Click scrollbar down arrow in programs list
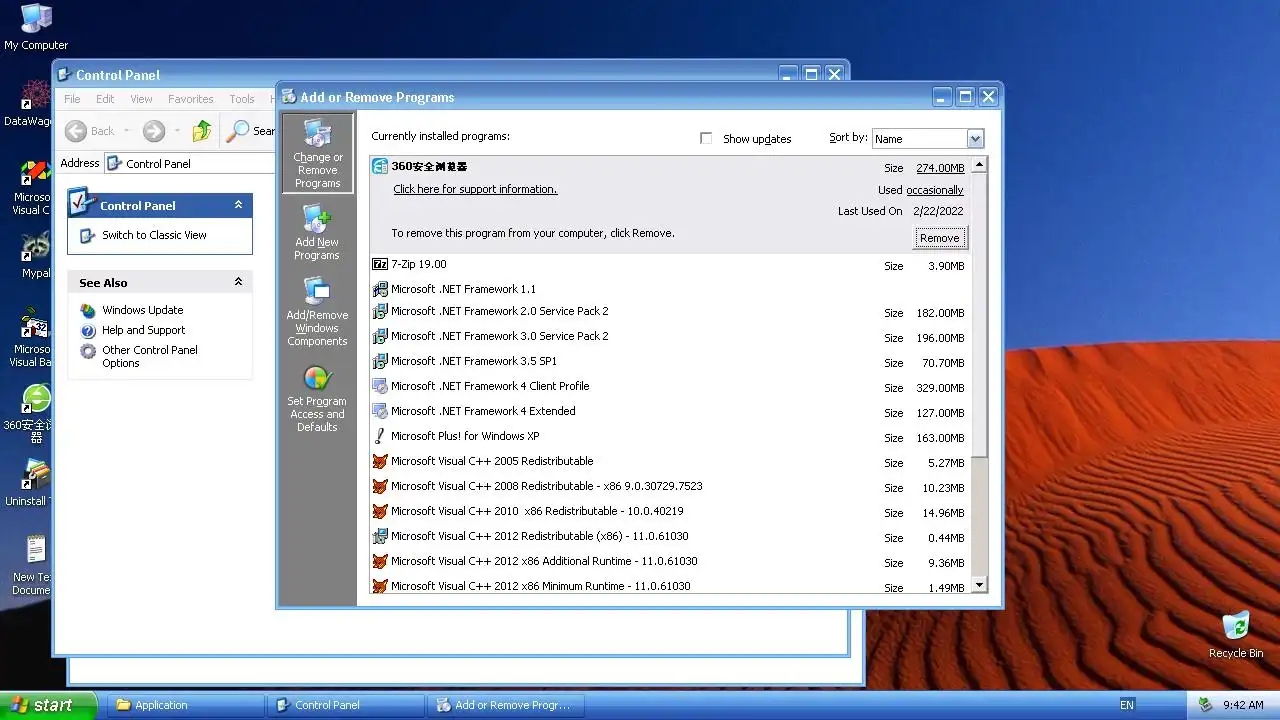1280x720 pixels. click(x=979, y=585)
